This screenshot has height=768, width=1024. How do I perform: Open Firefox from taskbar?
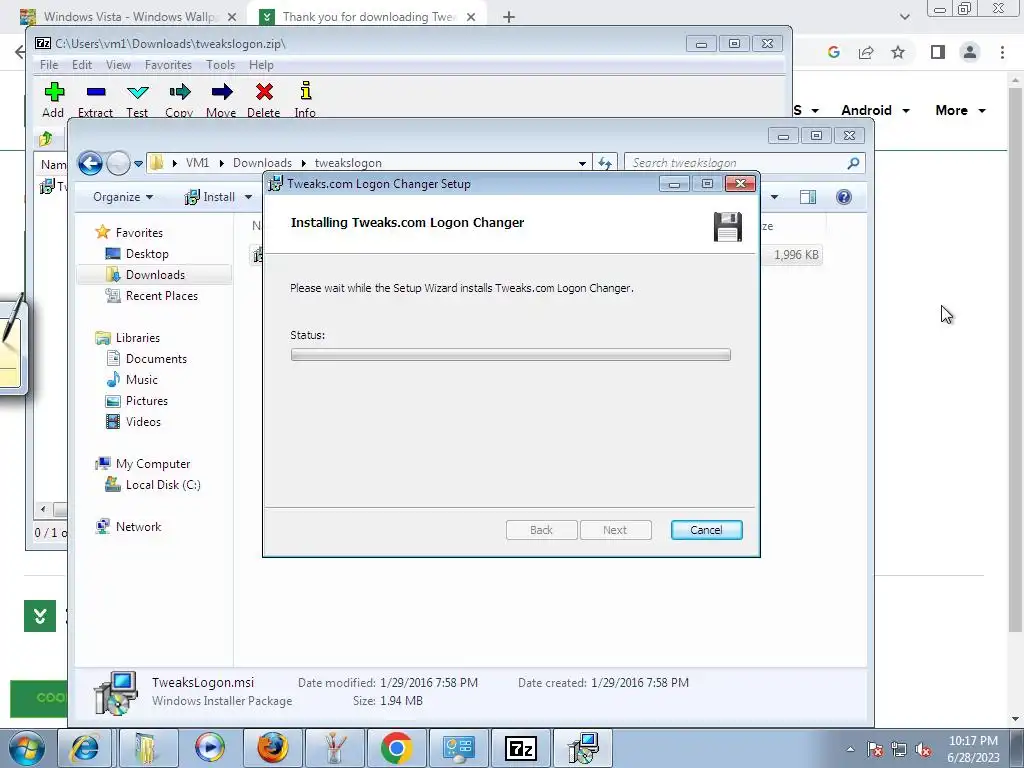point(272,748)
